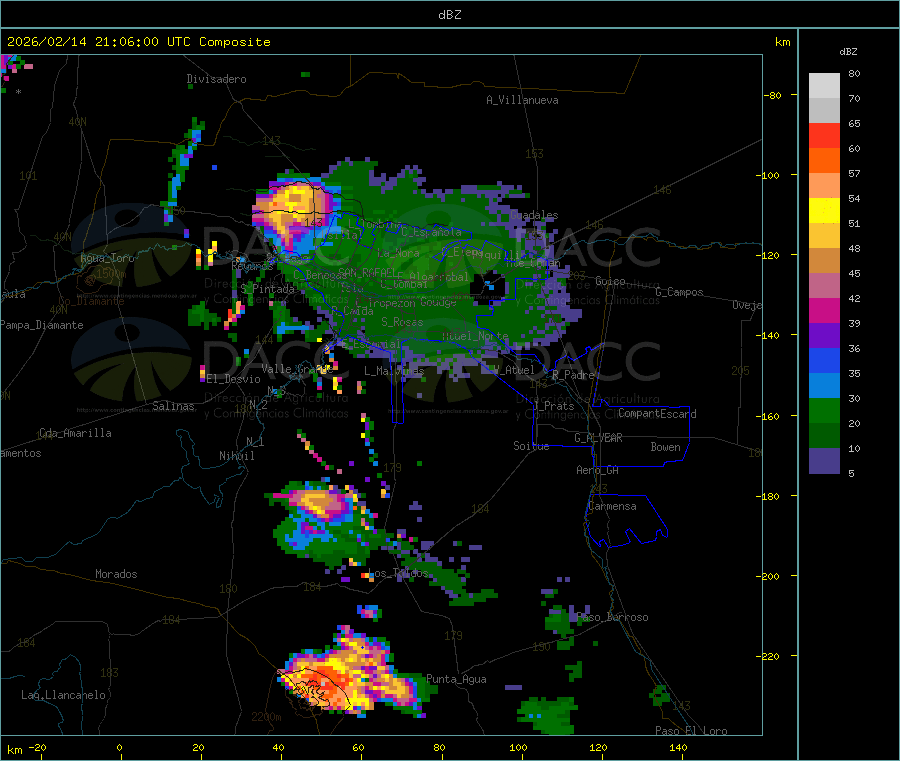Click the 'Salinas' map label
Viewport: 900px width, 761px height.
point(173,406)
